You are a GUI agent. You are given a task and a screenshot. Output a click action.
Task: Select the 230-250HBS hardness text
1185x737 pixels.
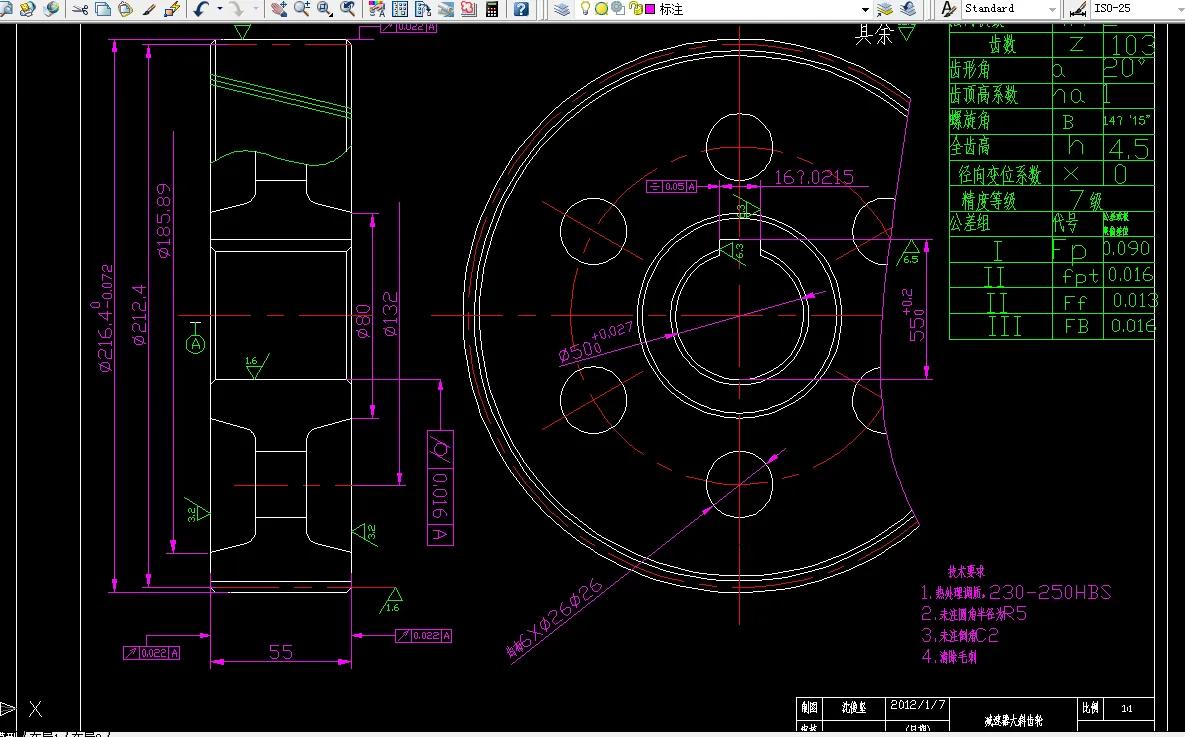1050,592
